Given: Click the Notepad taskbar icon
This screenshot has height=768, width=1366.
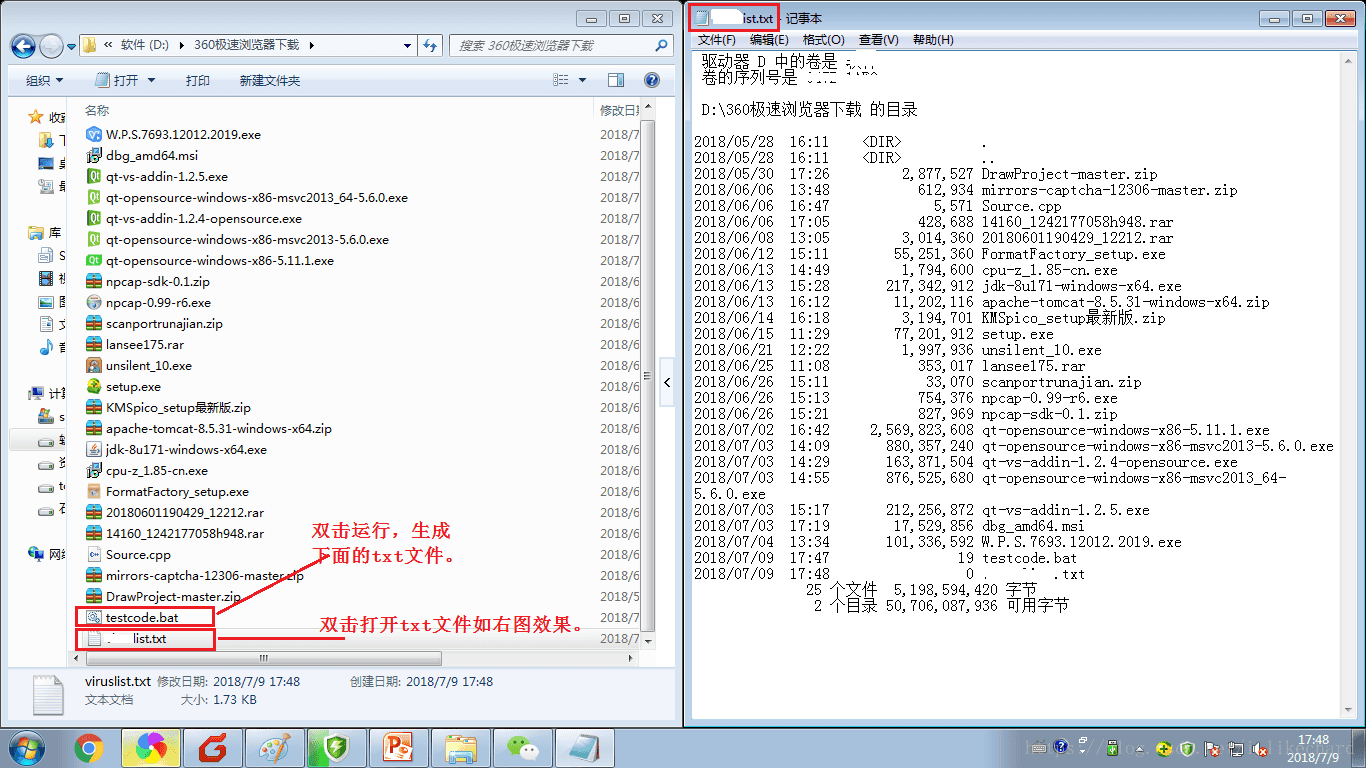Looking at the screenshot, I should [x=583, y=748].
